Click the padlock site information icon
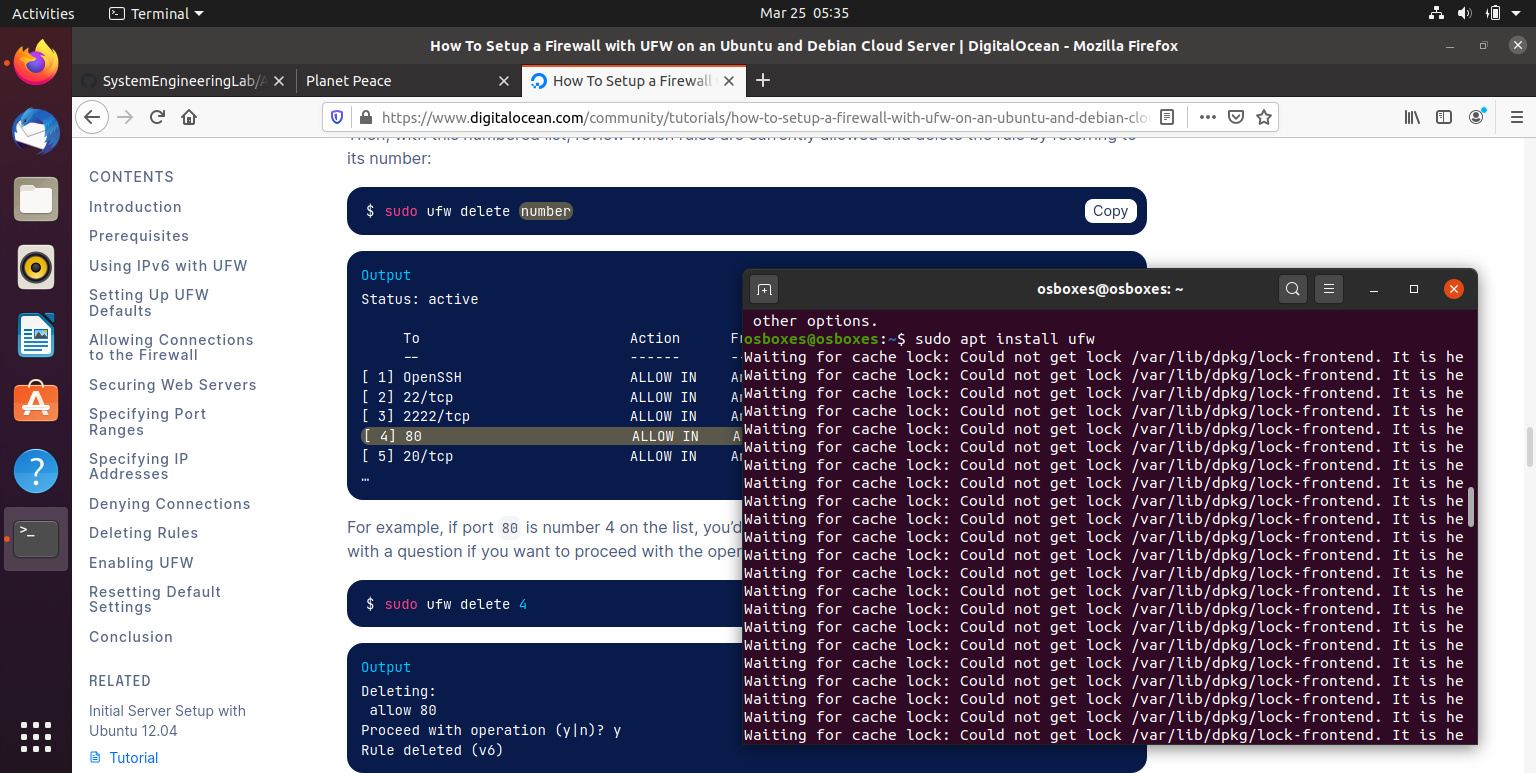 [x=364, y=117]
